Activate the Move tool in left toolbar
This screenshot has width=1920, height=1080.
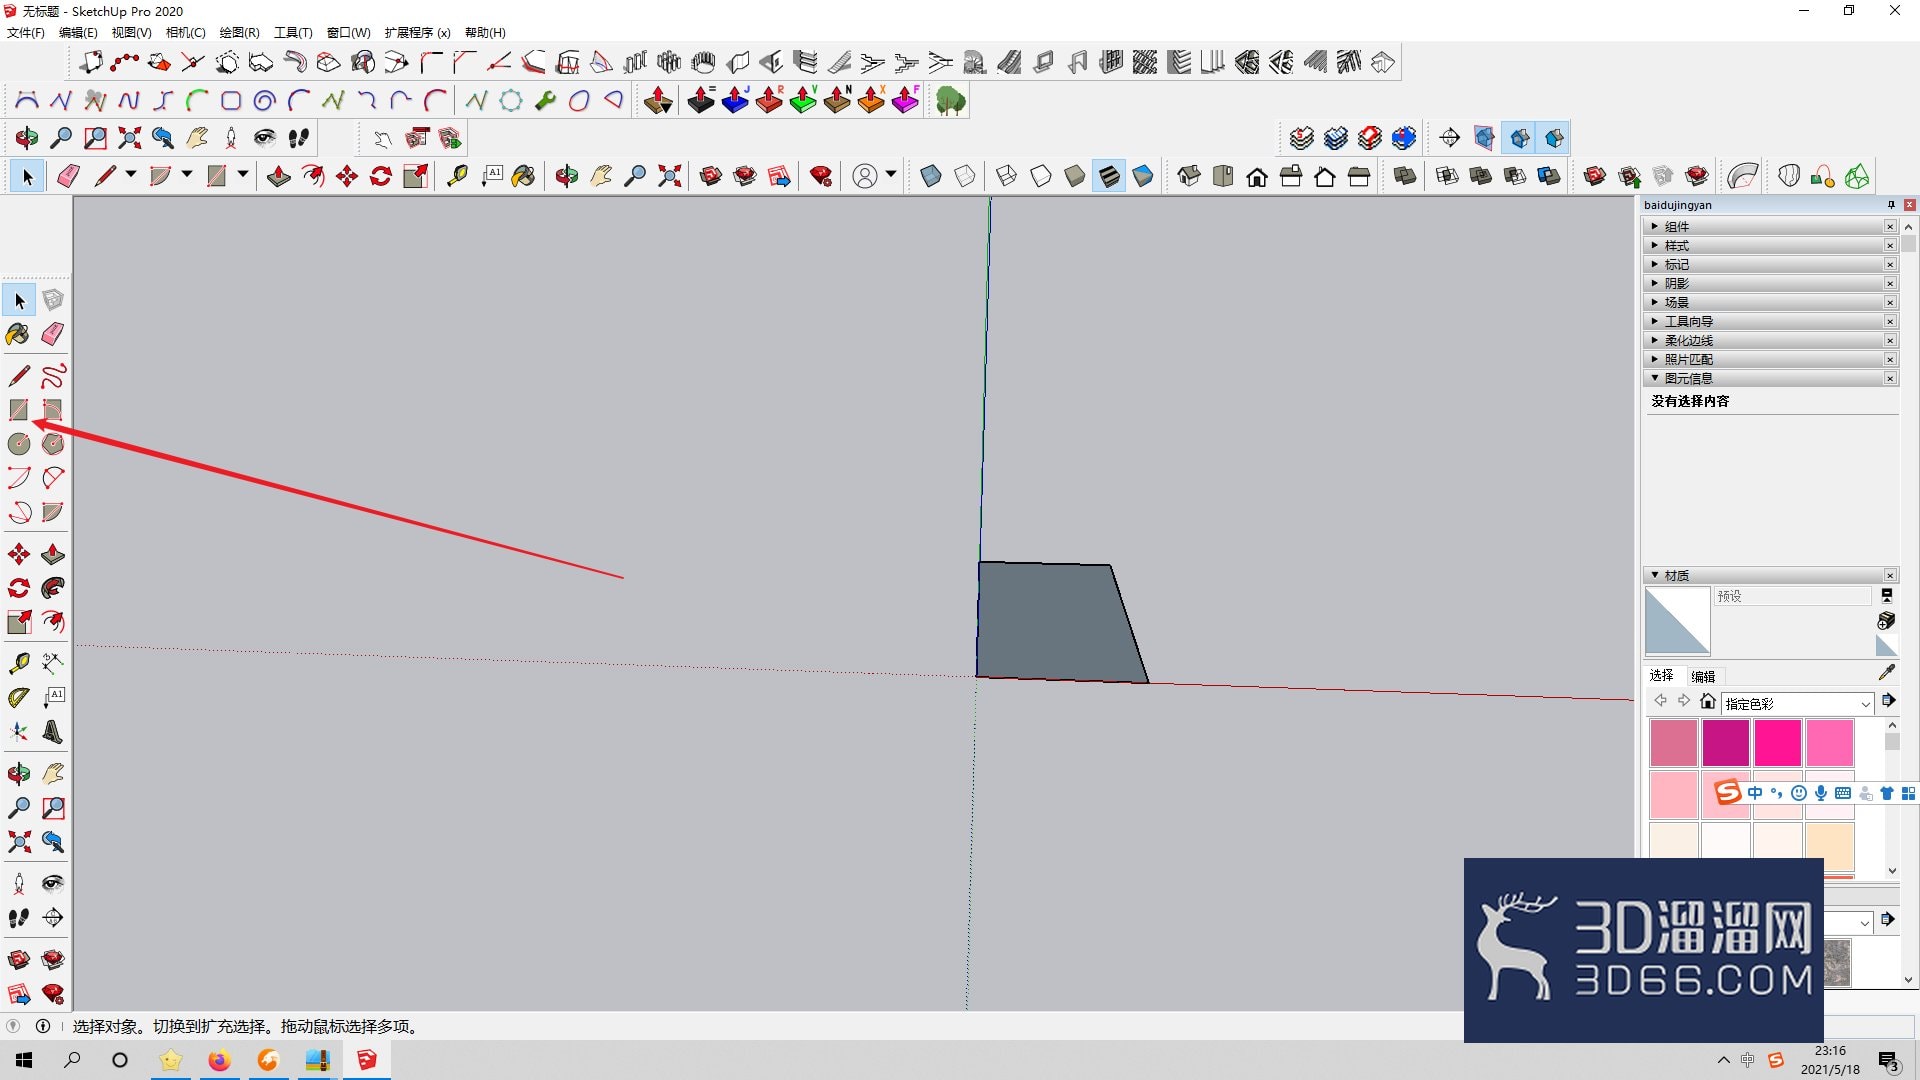(x=19, y=554)
